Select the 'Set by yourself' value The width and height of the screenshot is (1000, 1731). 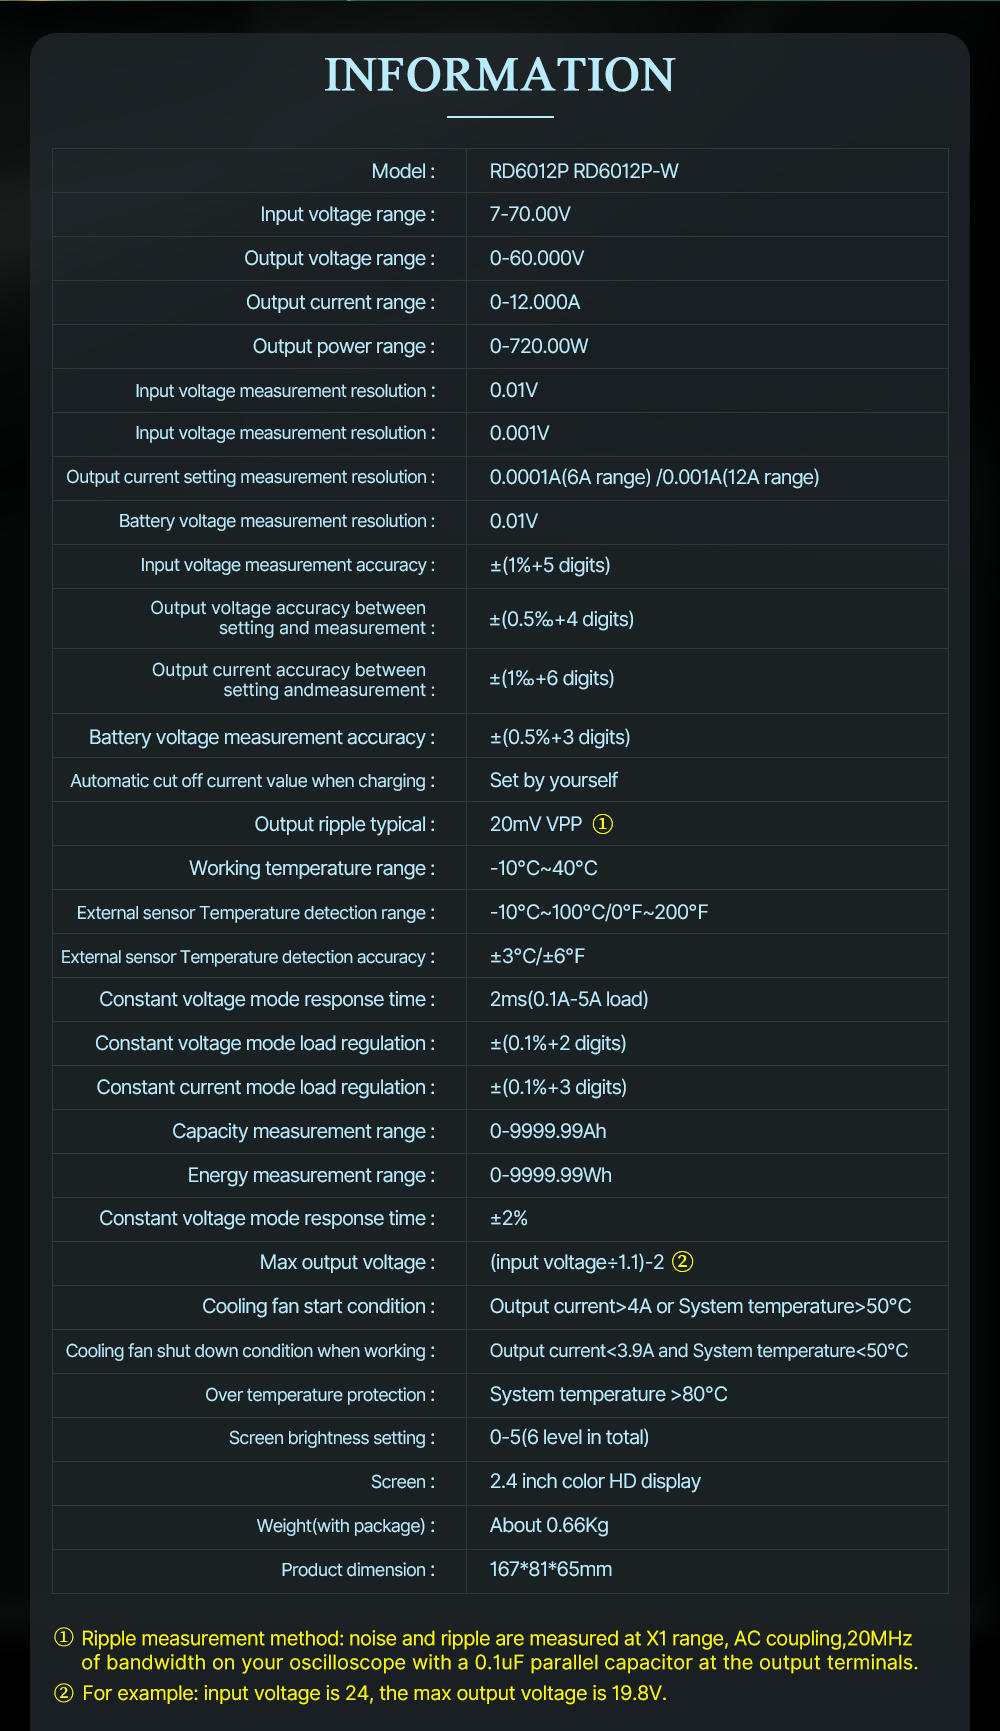[x=554, y=780]
